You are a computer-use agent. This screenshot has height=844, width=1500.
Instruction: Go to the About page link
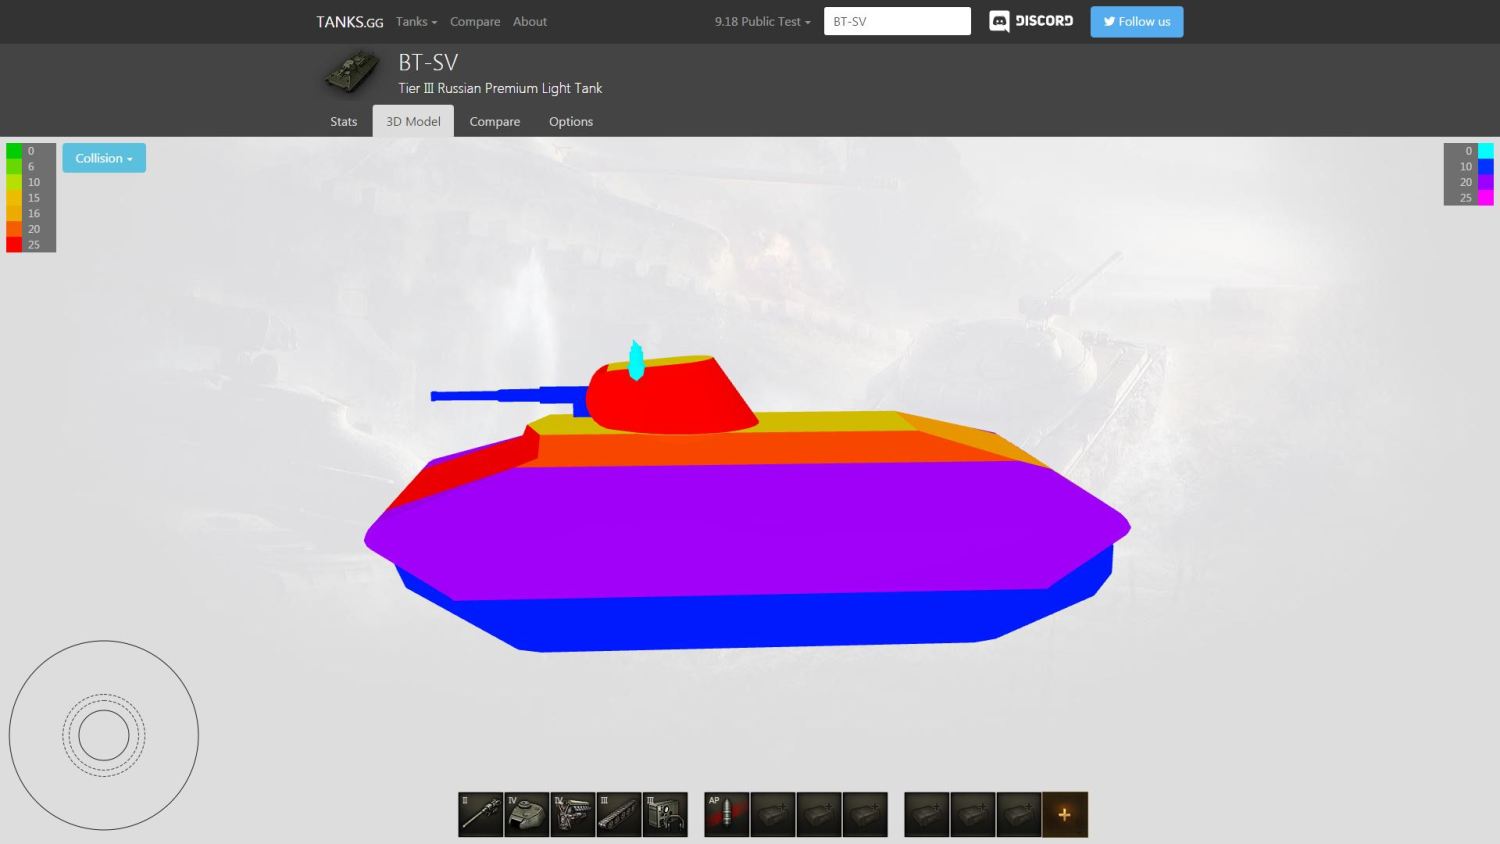tap(529, 21)
